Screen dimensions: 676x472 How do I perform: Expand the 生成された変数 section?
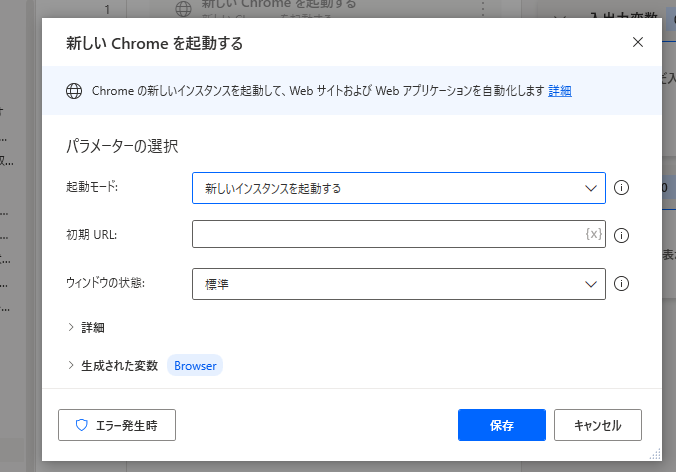pos(113,366)
